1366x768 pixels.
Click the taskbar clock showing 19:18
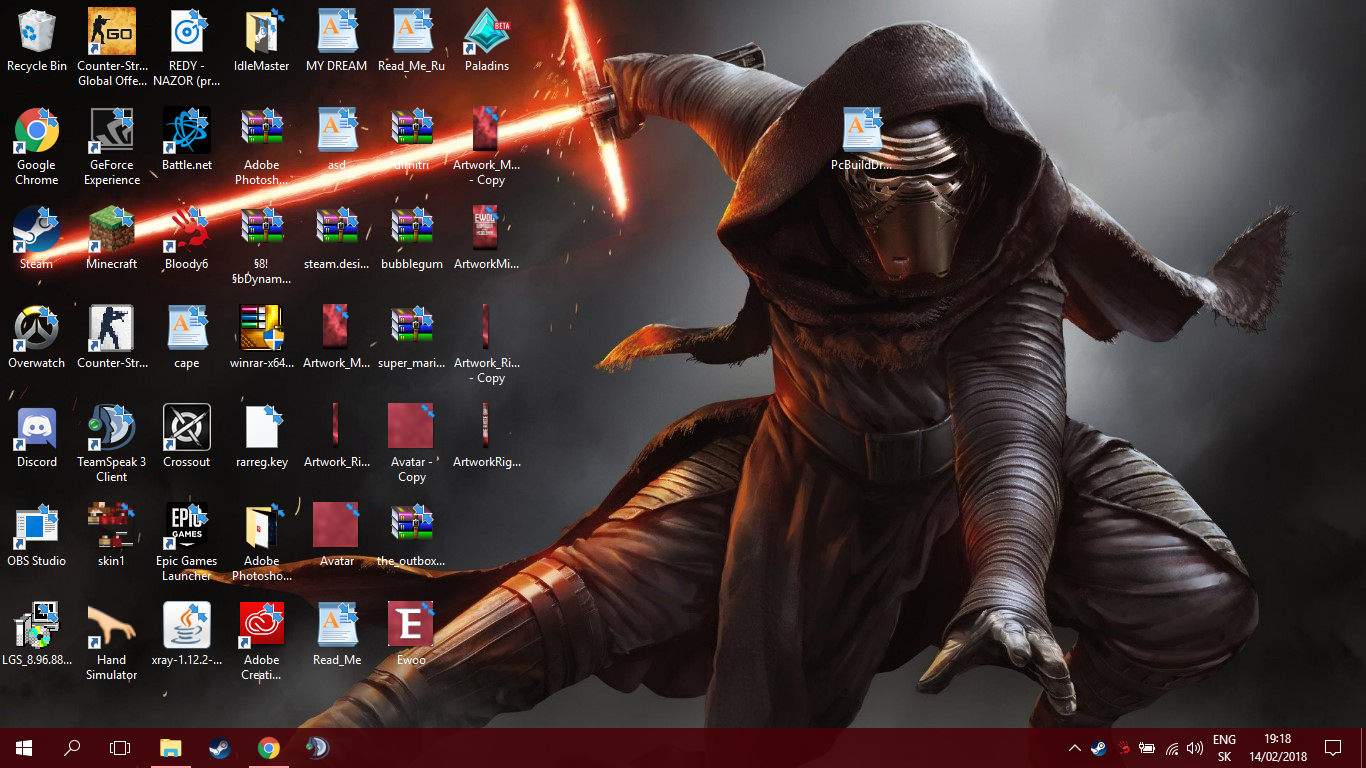1277,748
